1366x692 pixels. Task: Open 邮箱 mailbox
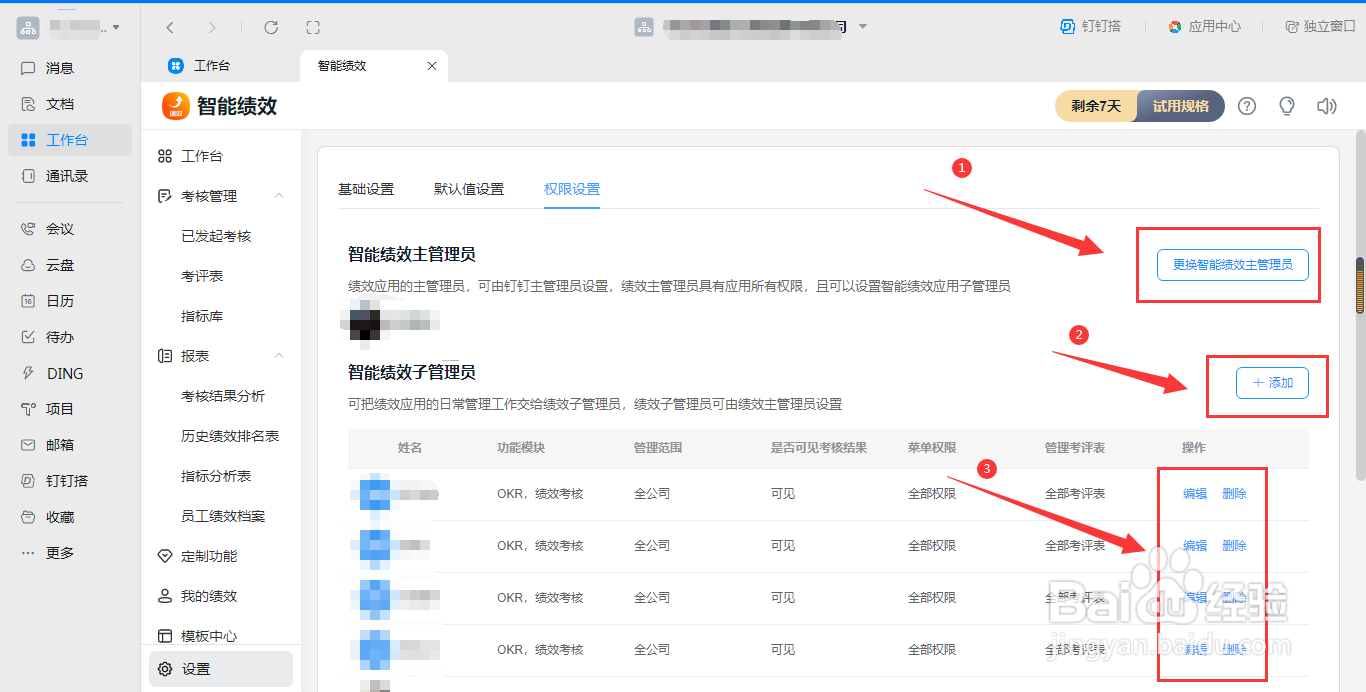click(x=69, y=445)
